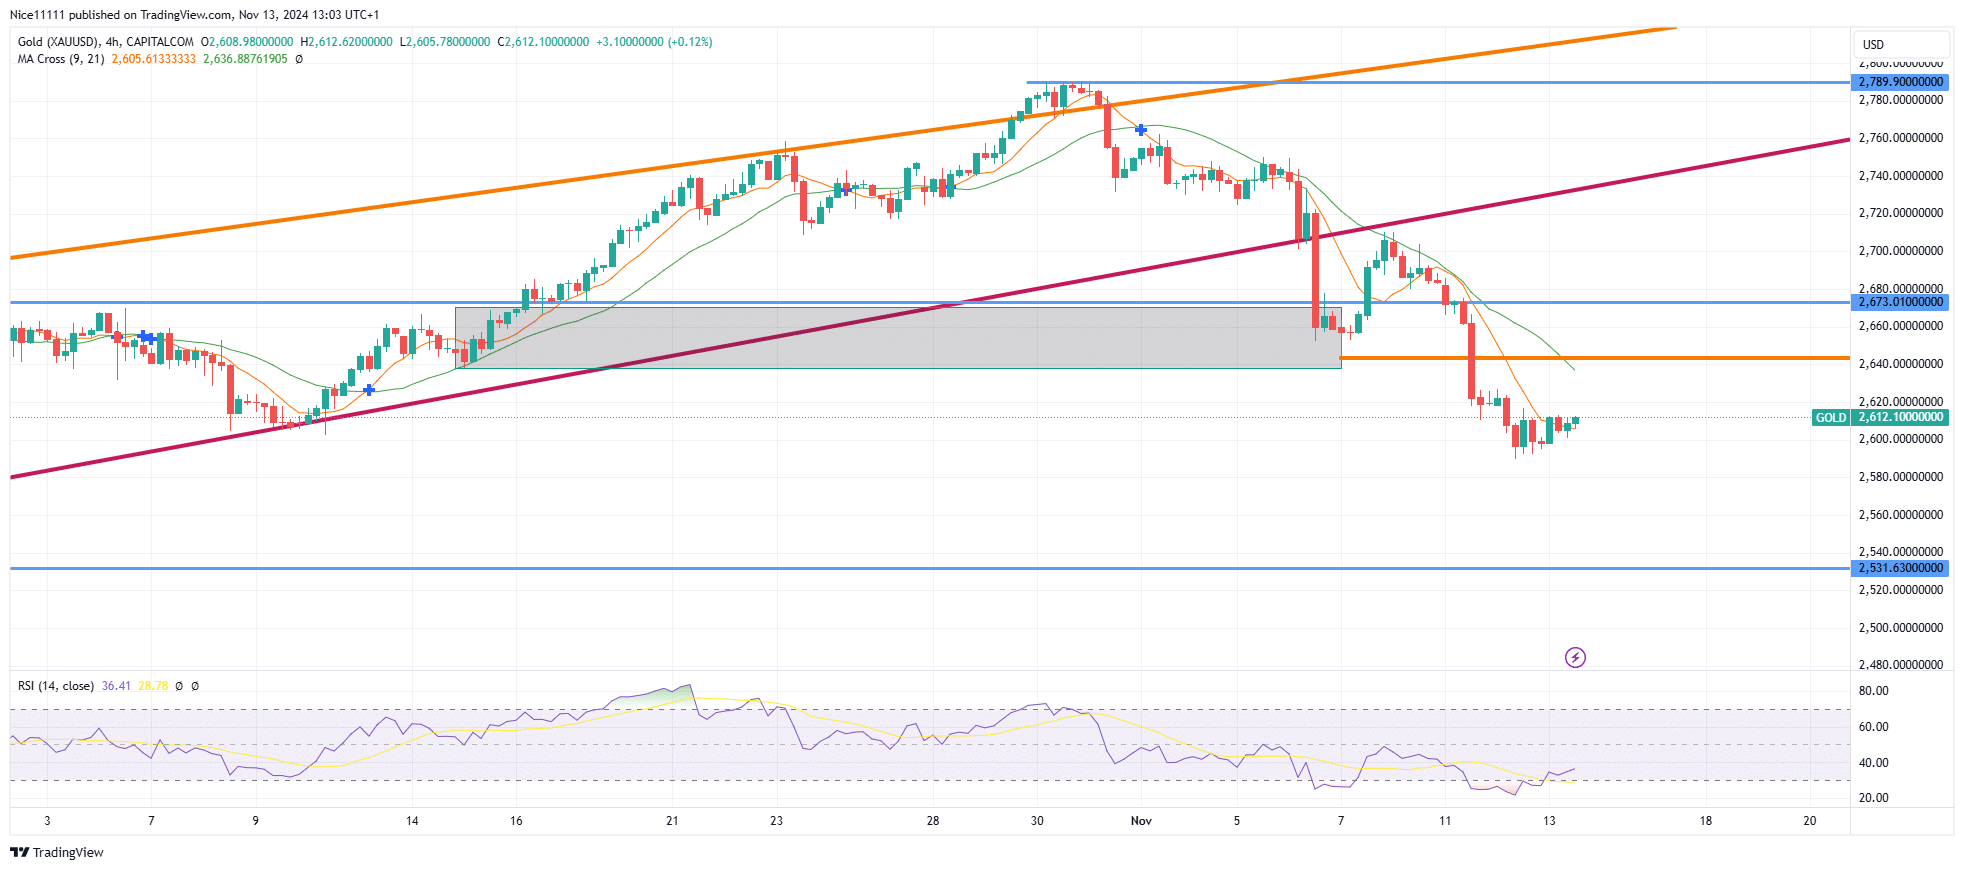Click the 2,700.00 price axis label
Image resolution: width=1964 pixels, height=870 pixels.
1901,251
